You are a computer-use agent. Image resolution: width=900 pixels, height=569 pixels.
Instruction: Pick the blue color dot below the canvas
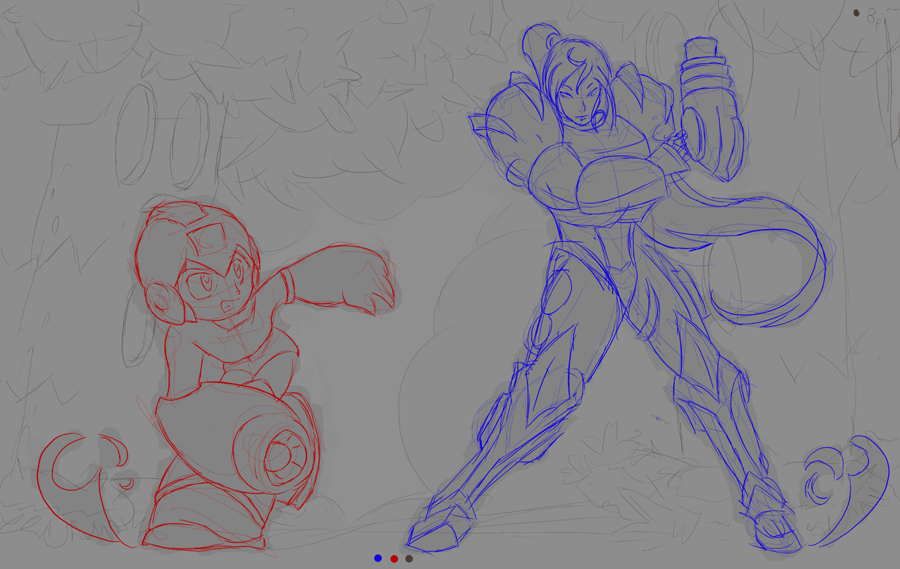(x=378, y=558)
